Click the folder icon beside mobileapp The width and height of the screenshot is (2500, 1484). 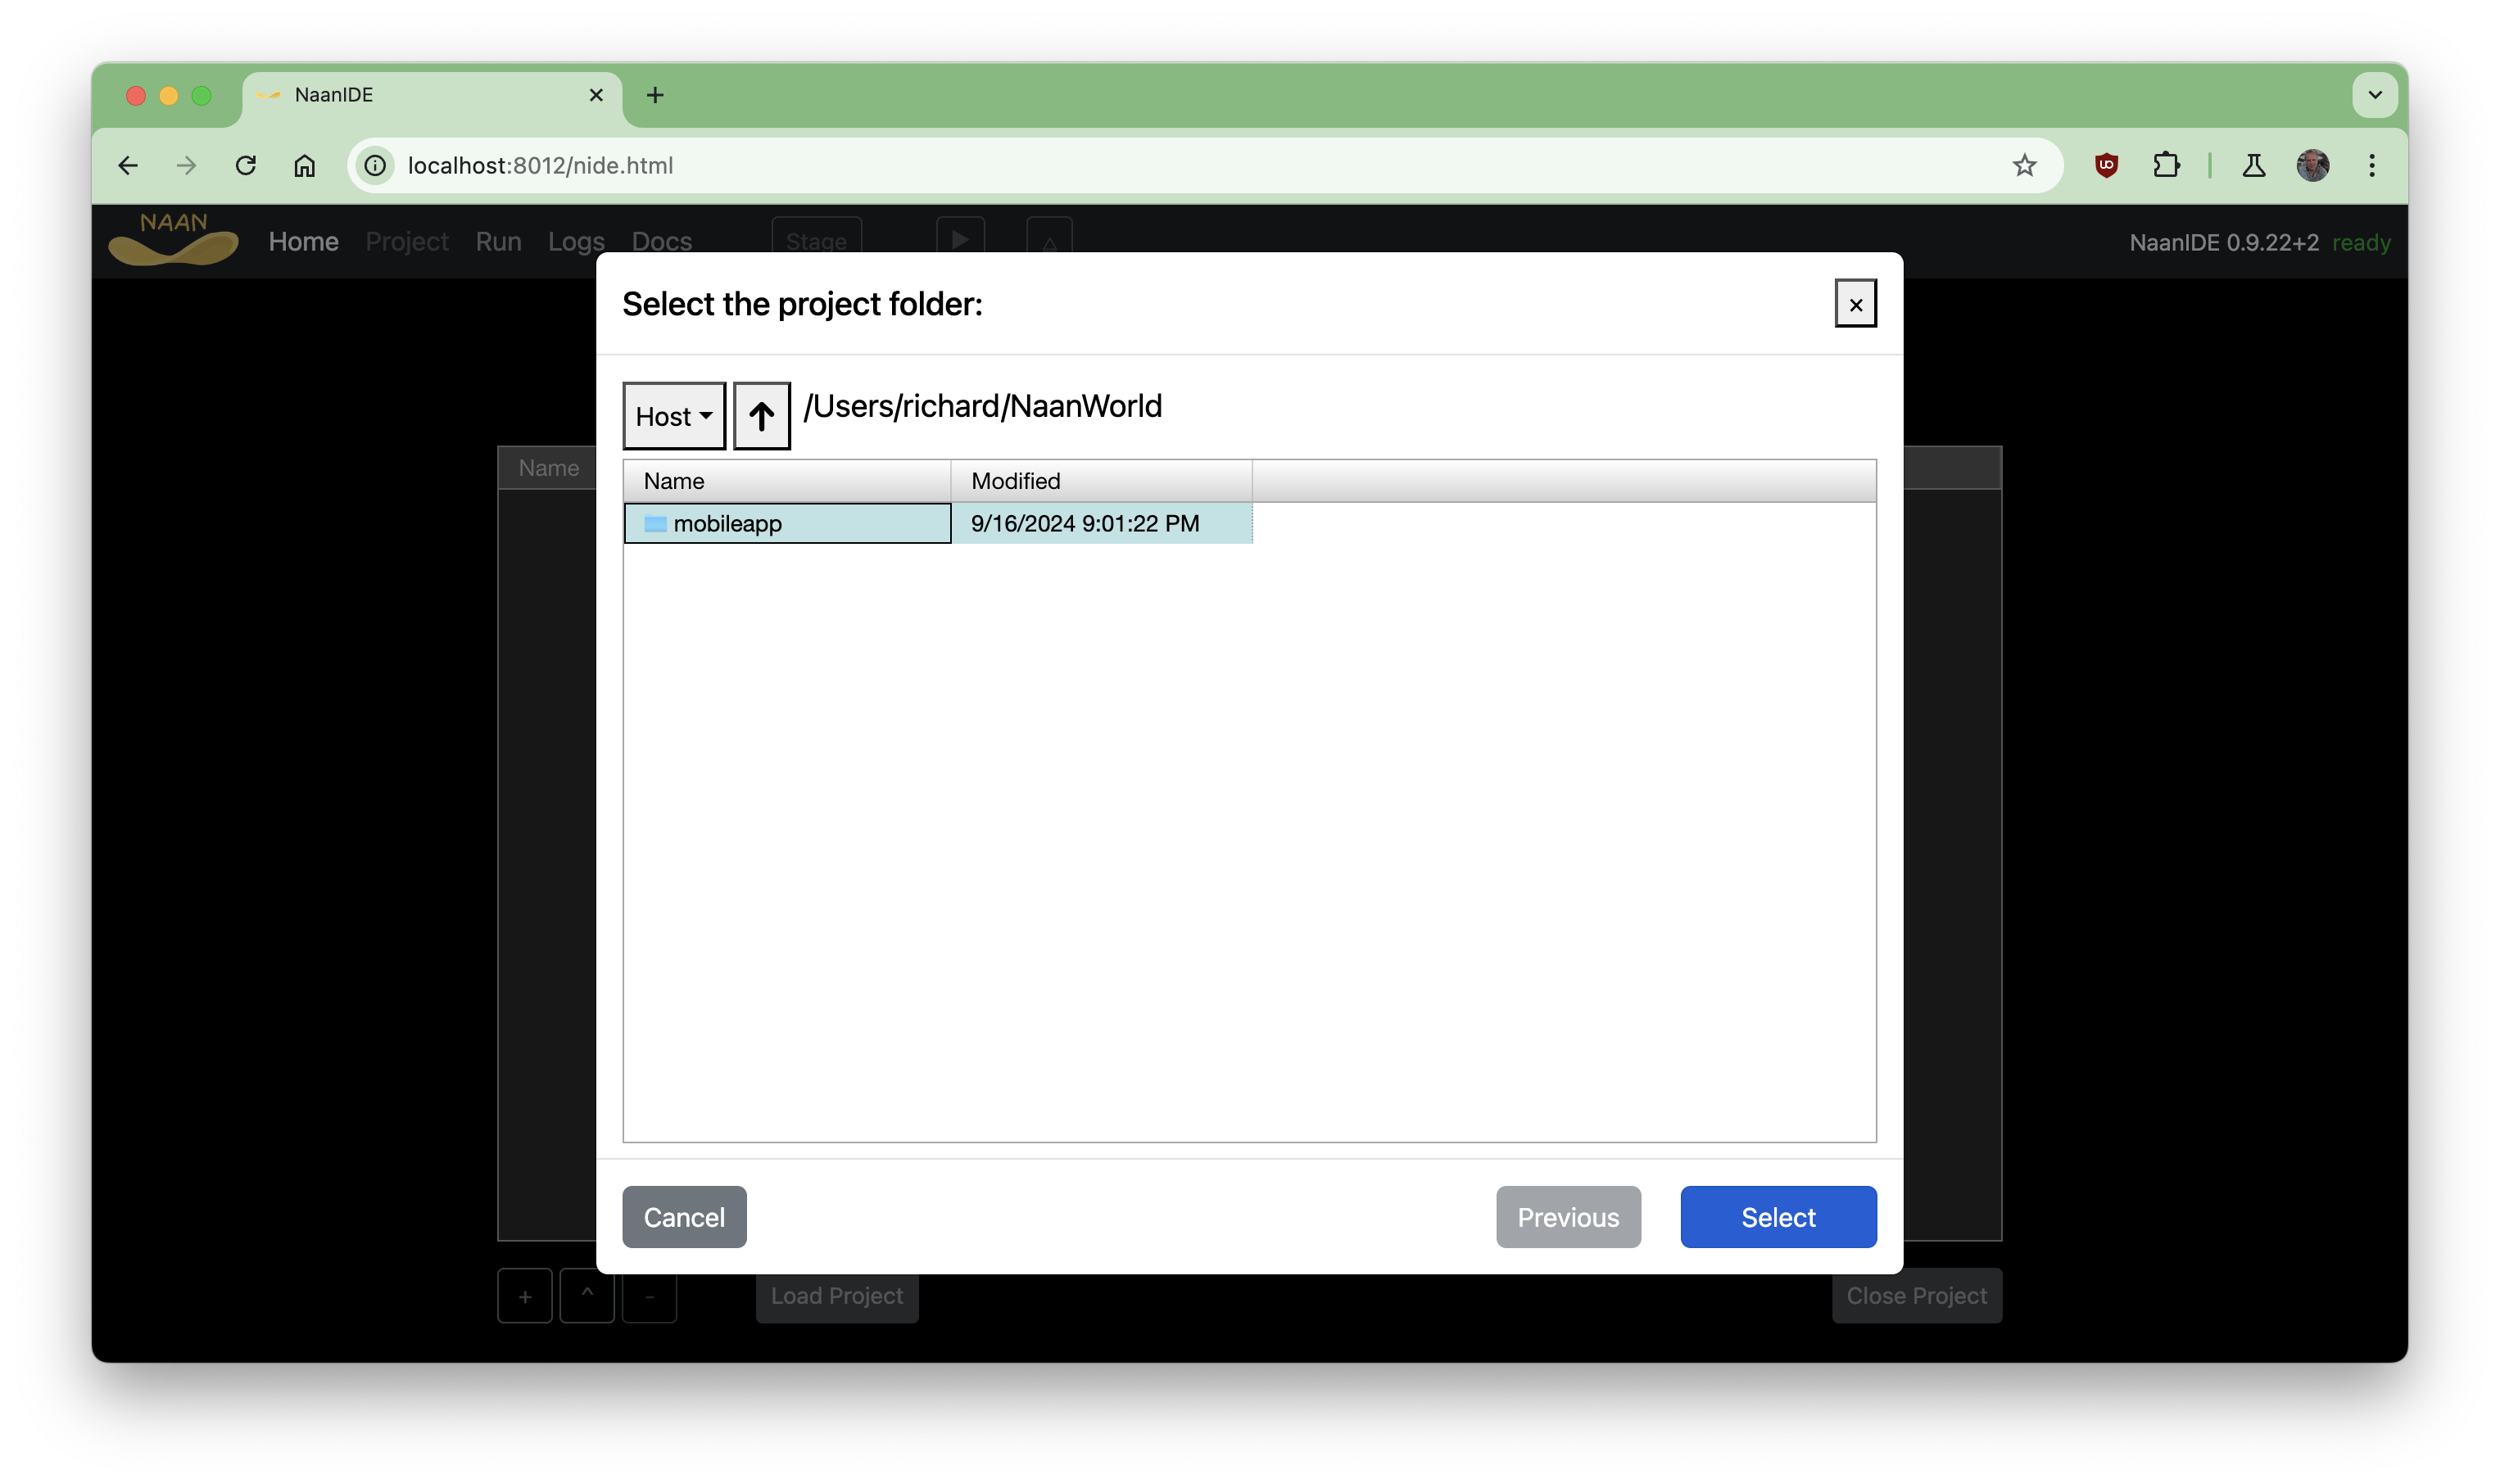tap(655, 523)
